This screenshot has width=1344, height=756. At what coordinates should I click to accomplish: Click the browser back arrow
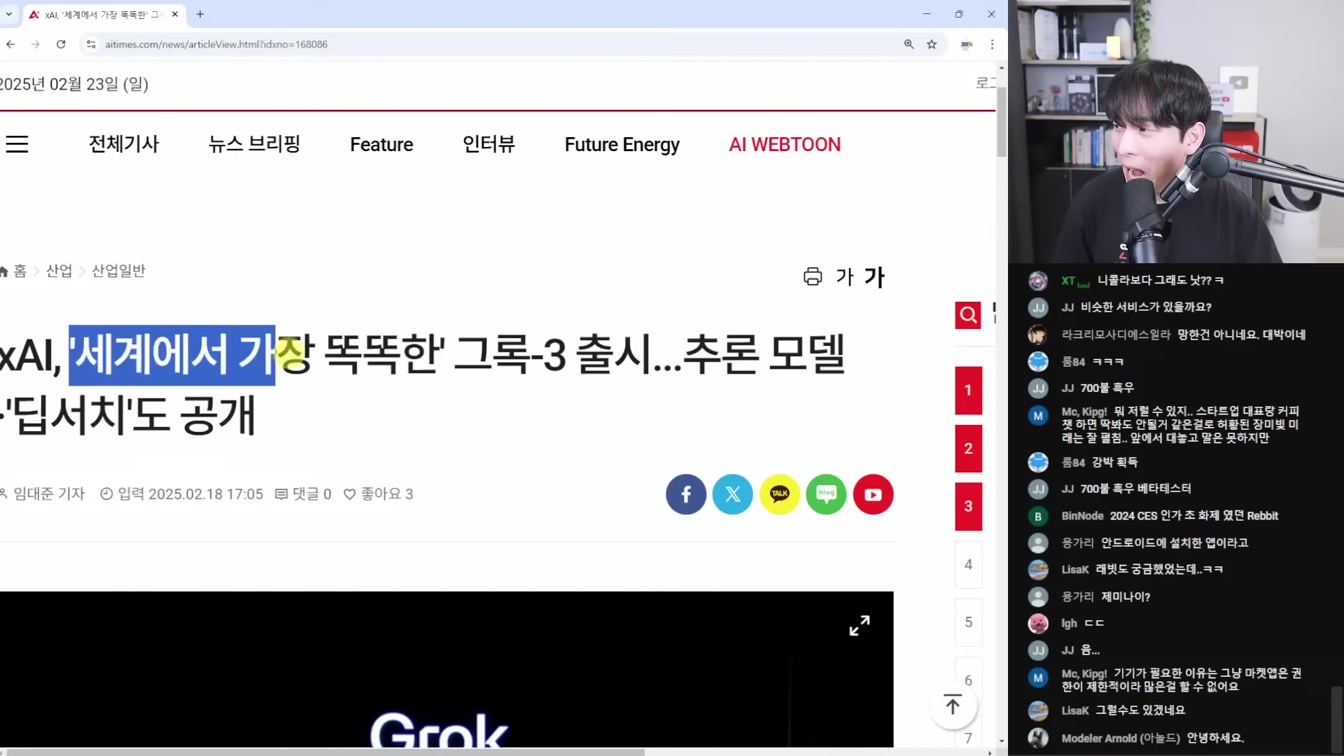click(x=11, y=44)
